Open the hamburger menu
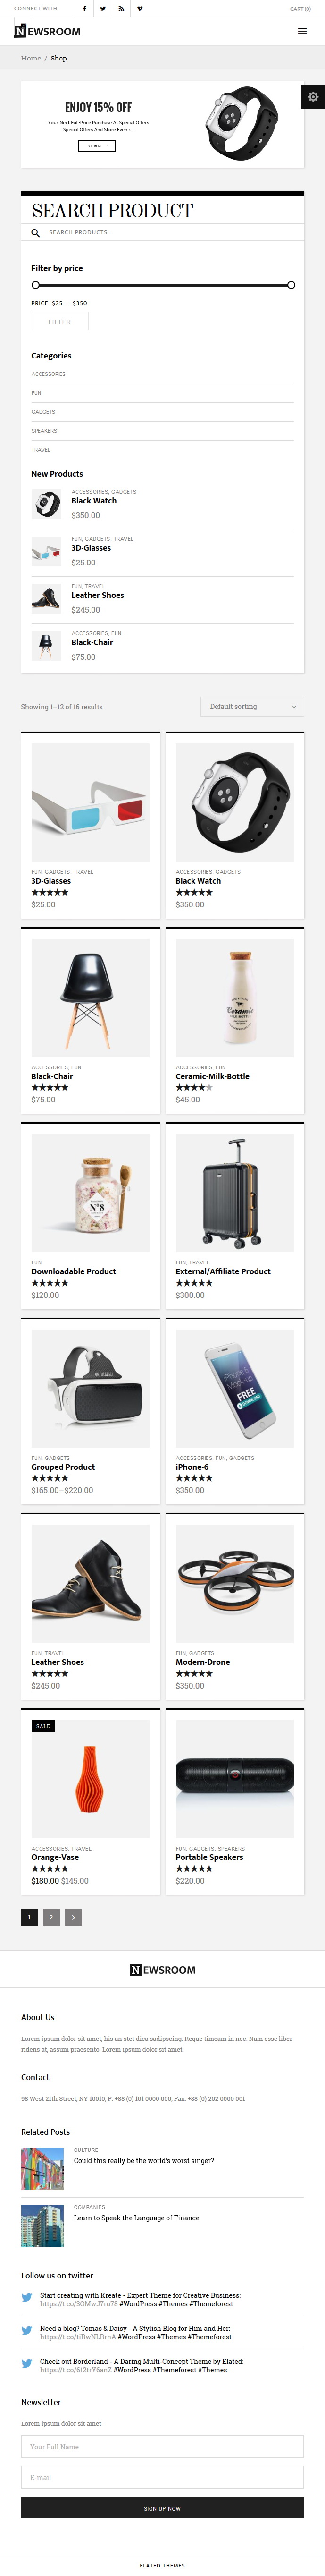This screenshot has width=325, height=2576. tap(302, 31)
